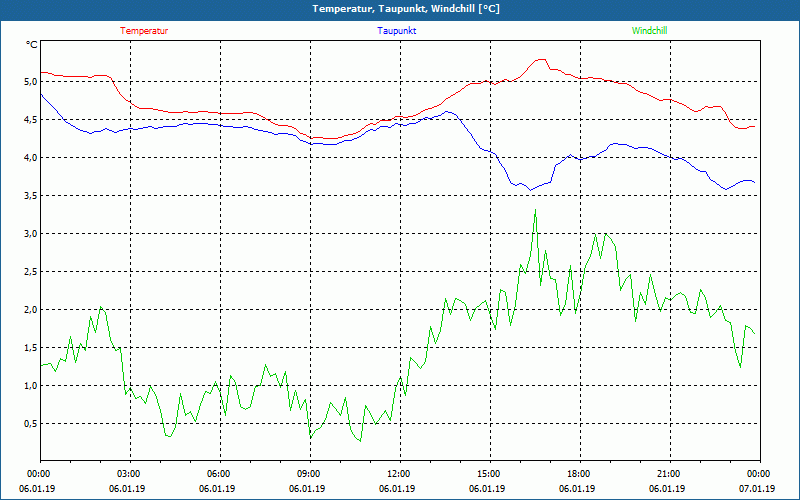
Task: Click the 0,5 y-axis value
Action: [x=31, y=423]
